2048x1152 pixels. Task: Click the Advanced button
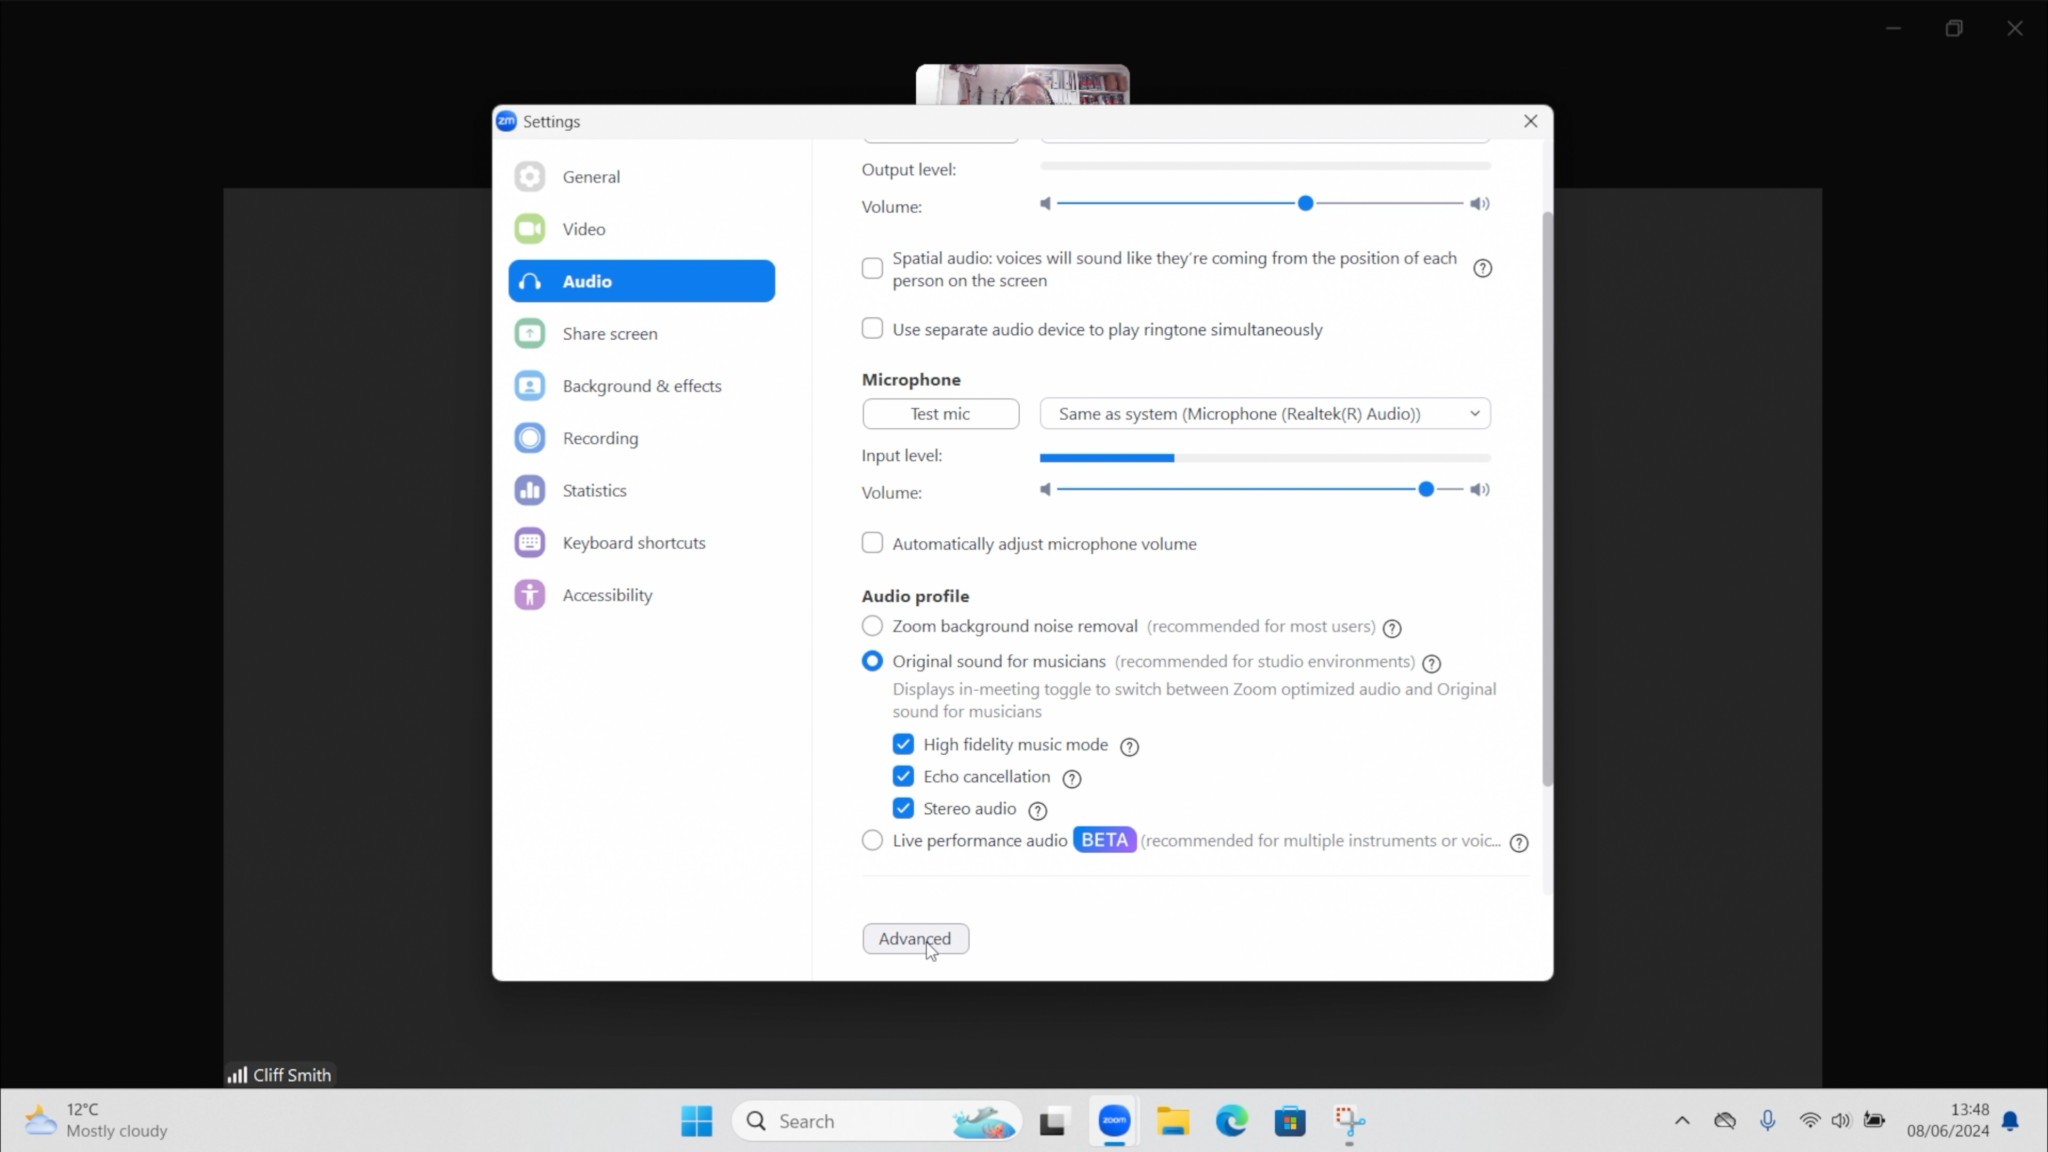(914, 938)
